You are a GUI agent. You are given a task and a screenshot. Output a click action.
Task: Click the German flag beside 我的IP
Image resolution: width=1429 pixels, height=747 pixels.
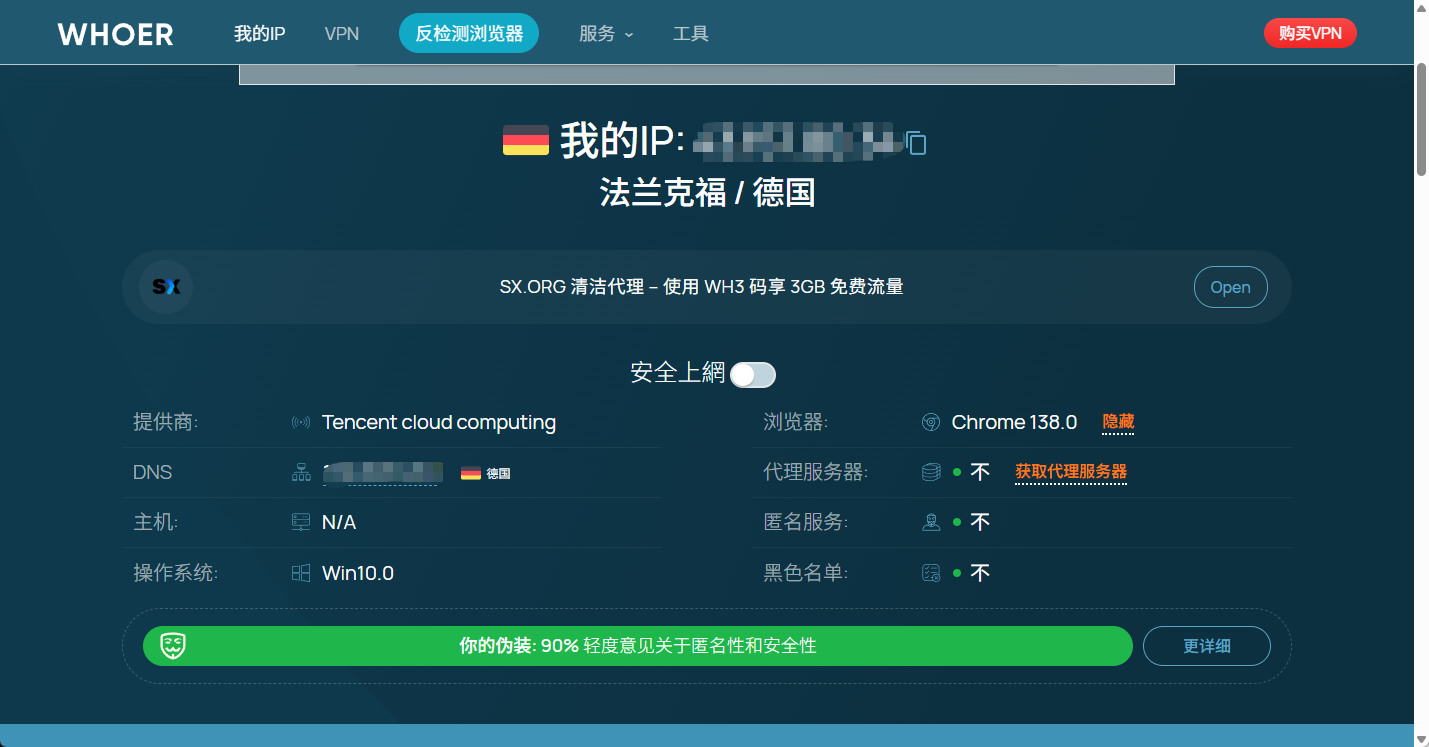click(x=526, y=140)
